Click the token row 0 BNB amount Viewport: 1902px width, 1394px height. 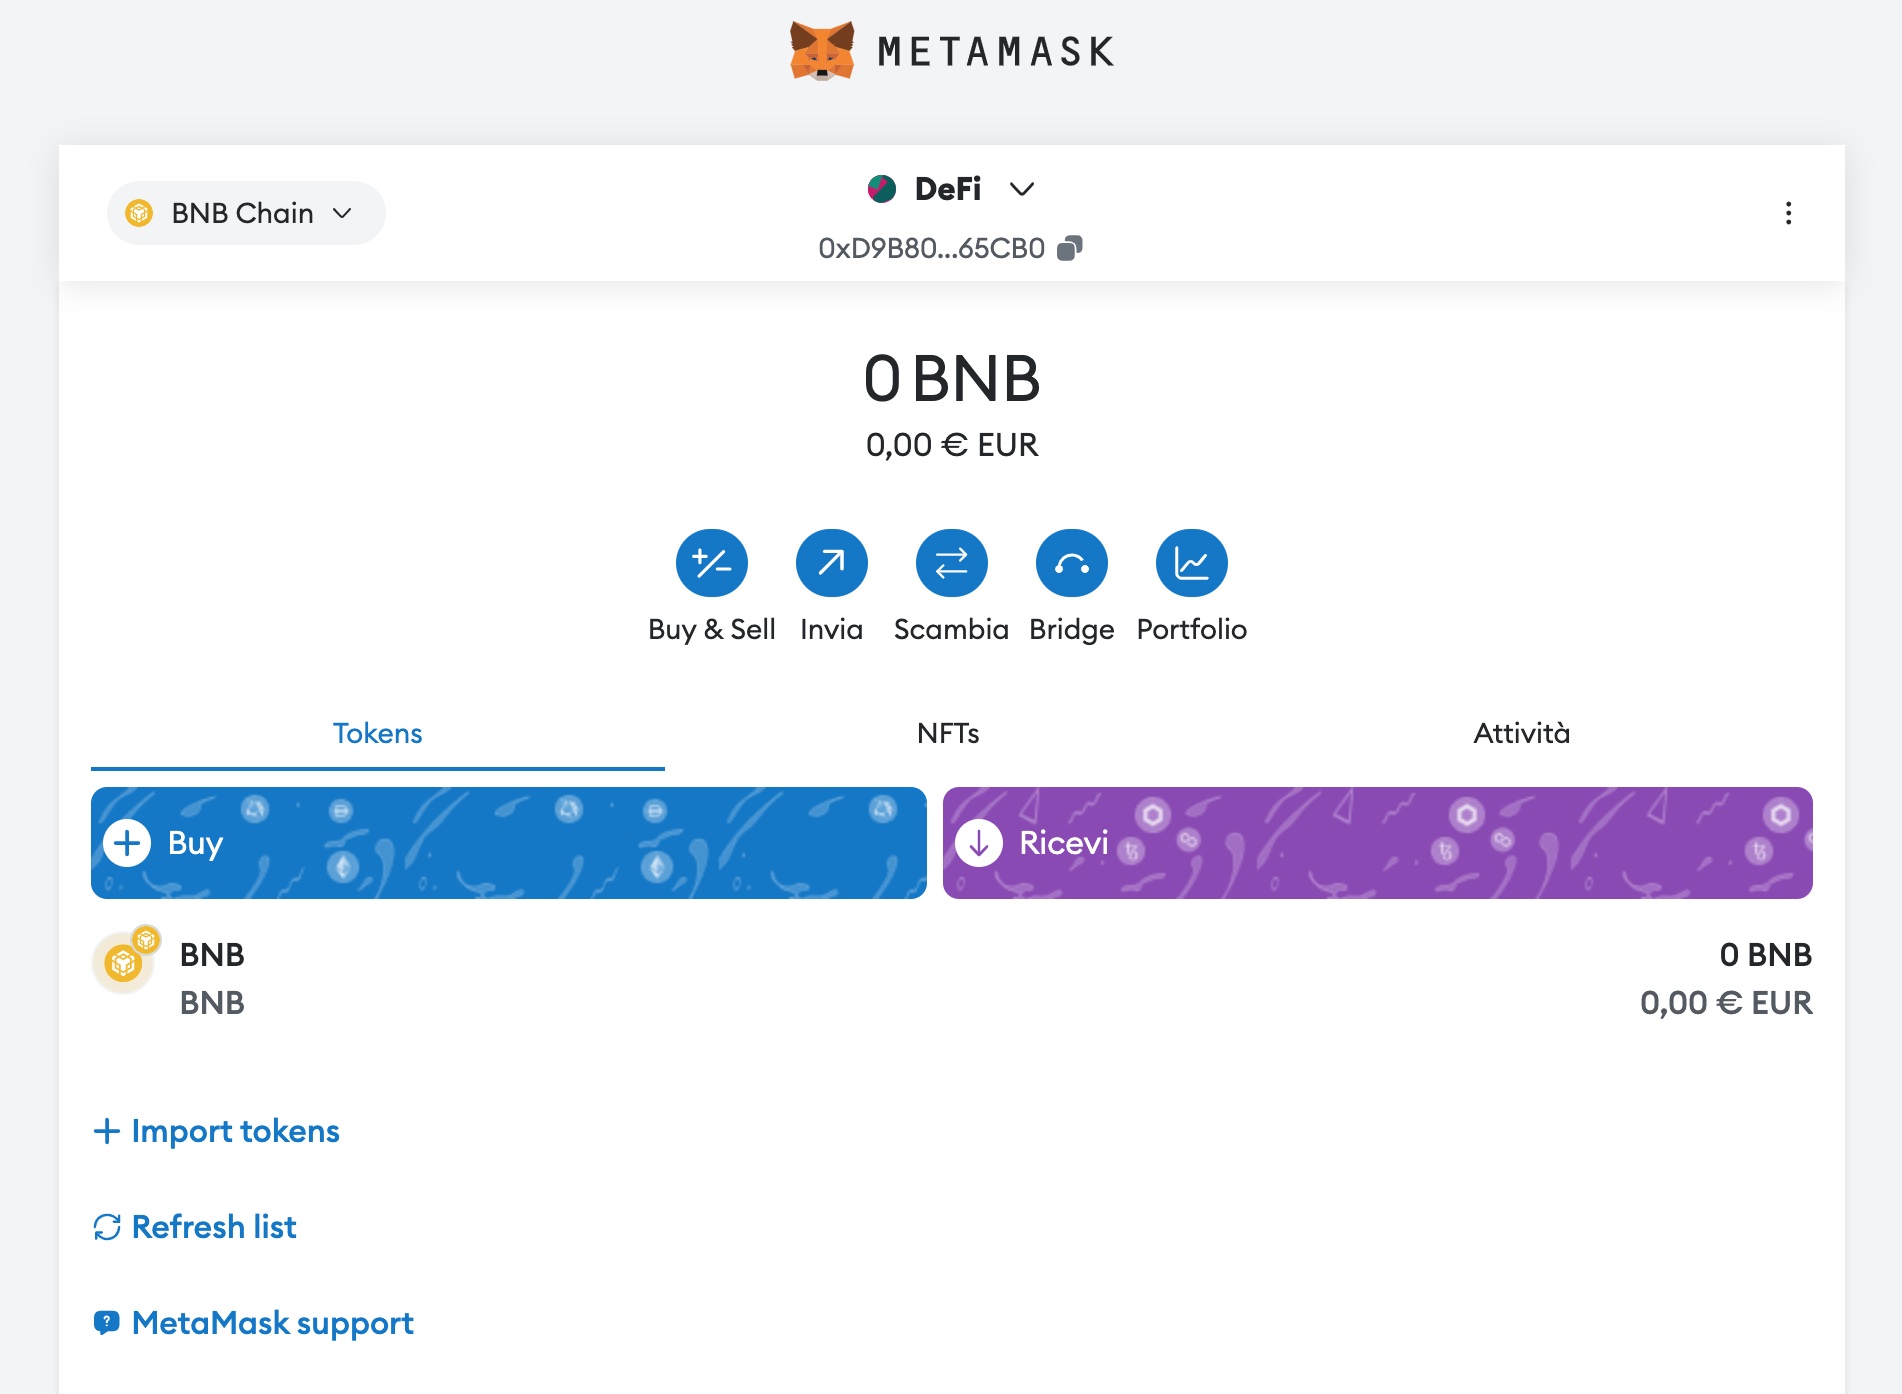1766,955
